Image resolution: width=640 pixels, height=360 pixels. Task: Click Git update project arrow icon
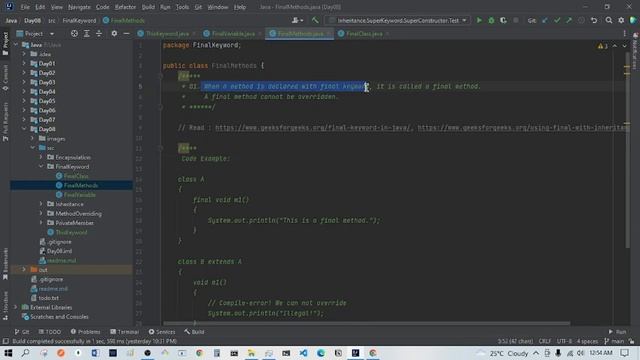coord(545,20)
